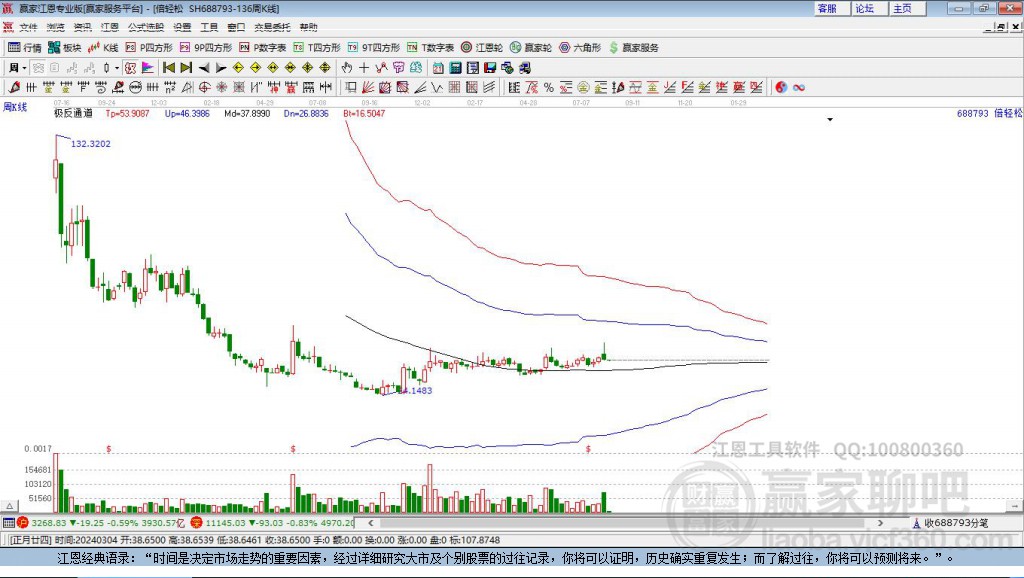The width and height of the screenshot is (1024, 578).
Task: Open the 江恩轮 Gann wheel tool
Action: 482,48
